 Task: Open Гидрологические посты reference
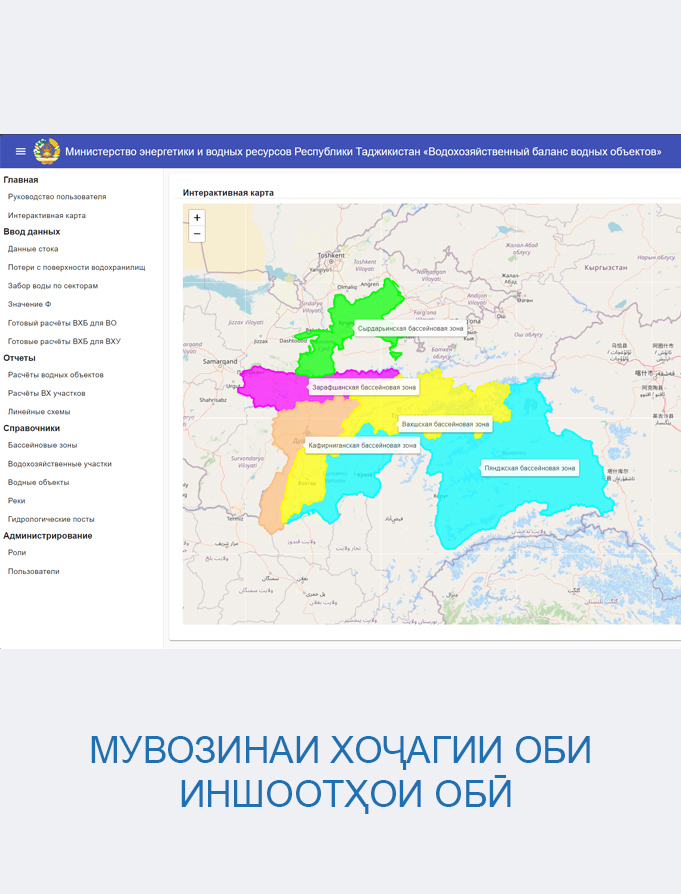click(51, 519)
